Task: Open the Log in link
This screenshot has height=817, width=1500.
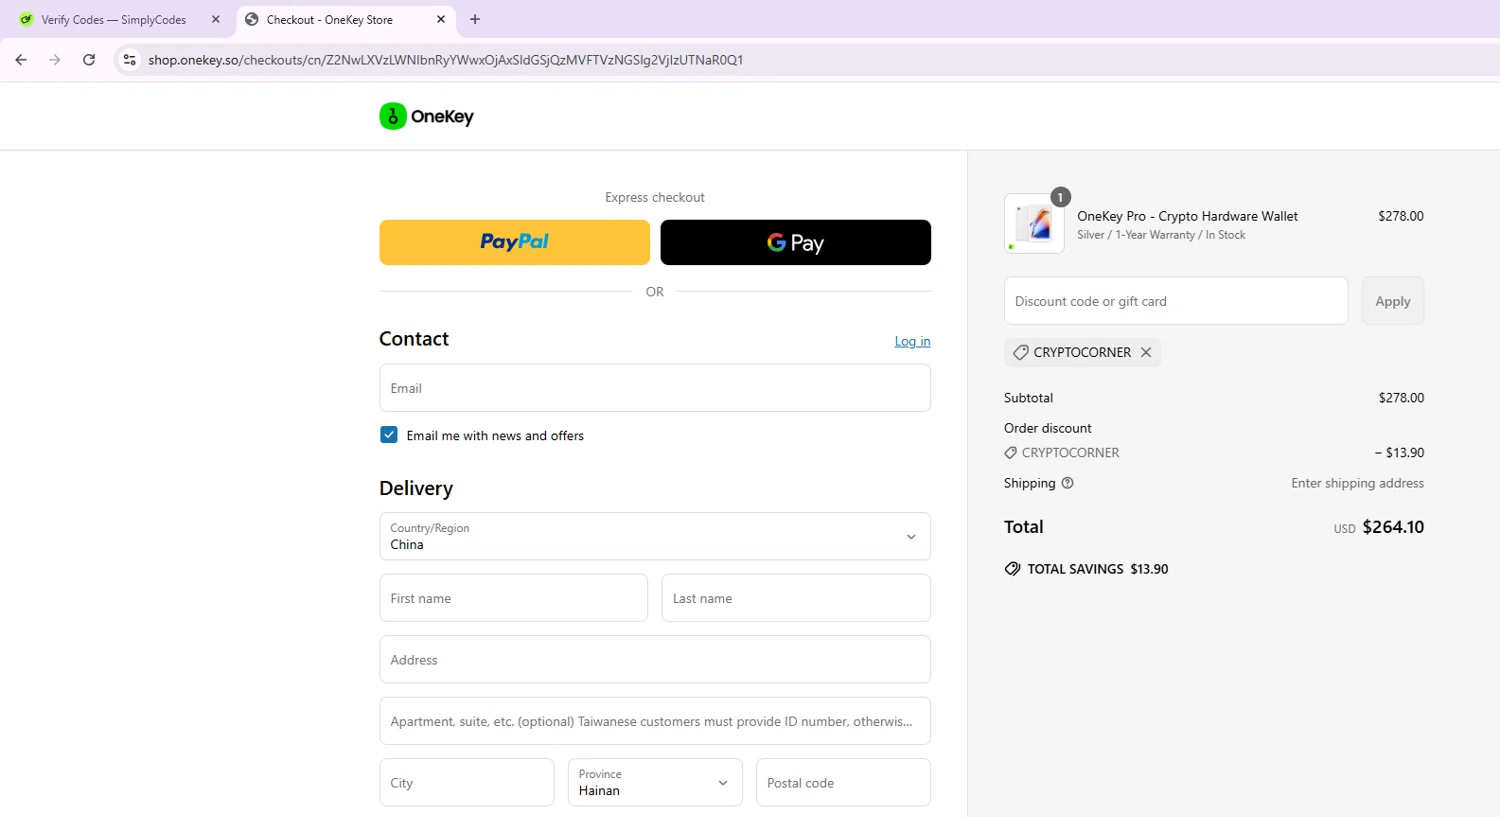Action: [912, 341]
